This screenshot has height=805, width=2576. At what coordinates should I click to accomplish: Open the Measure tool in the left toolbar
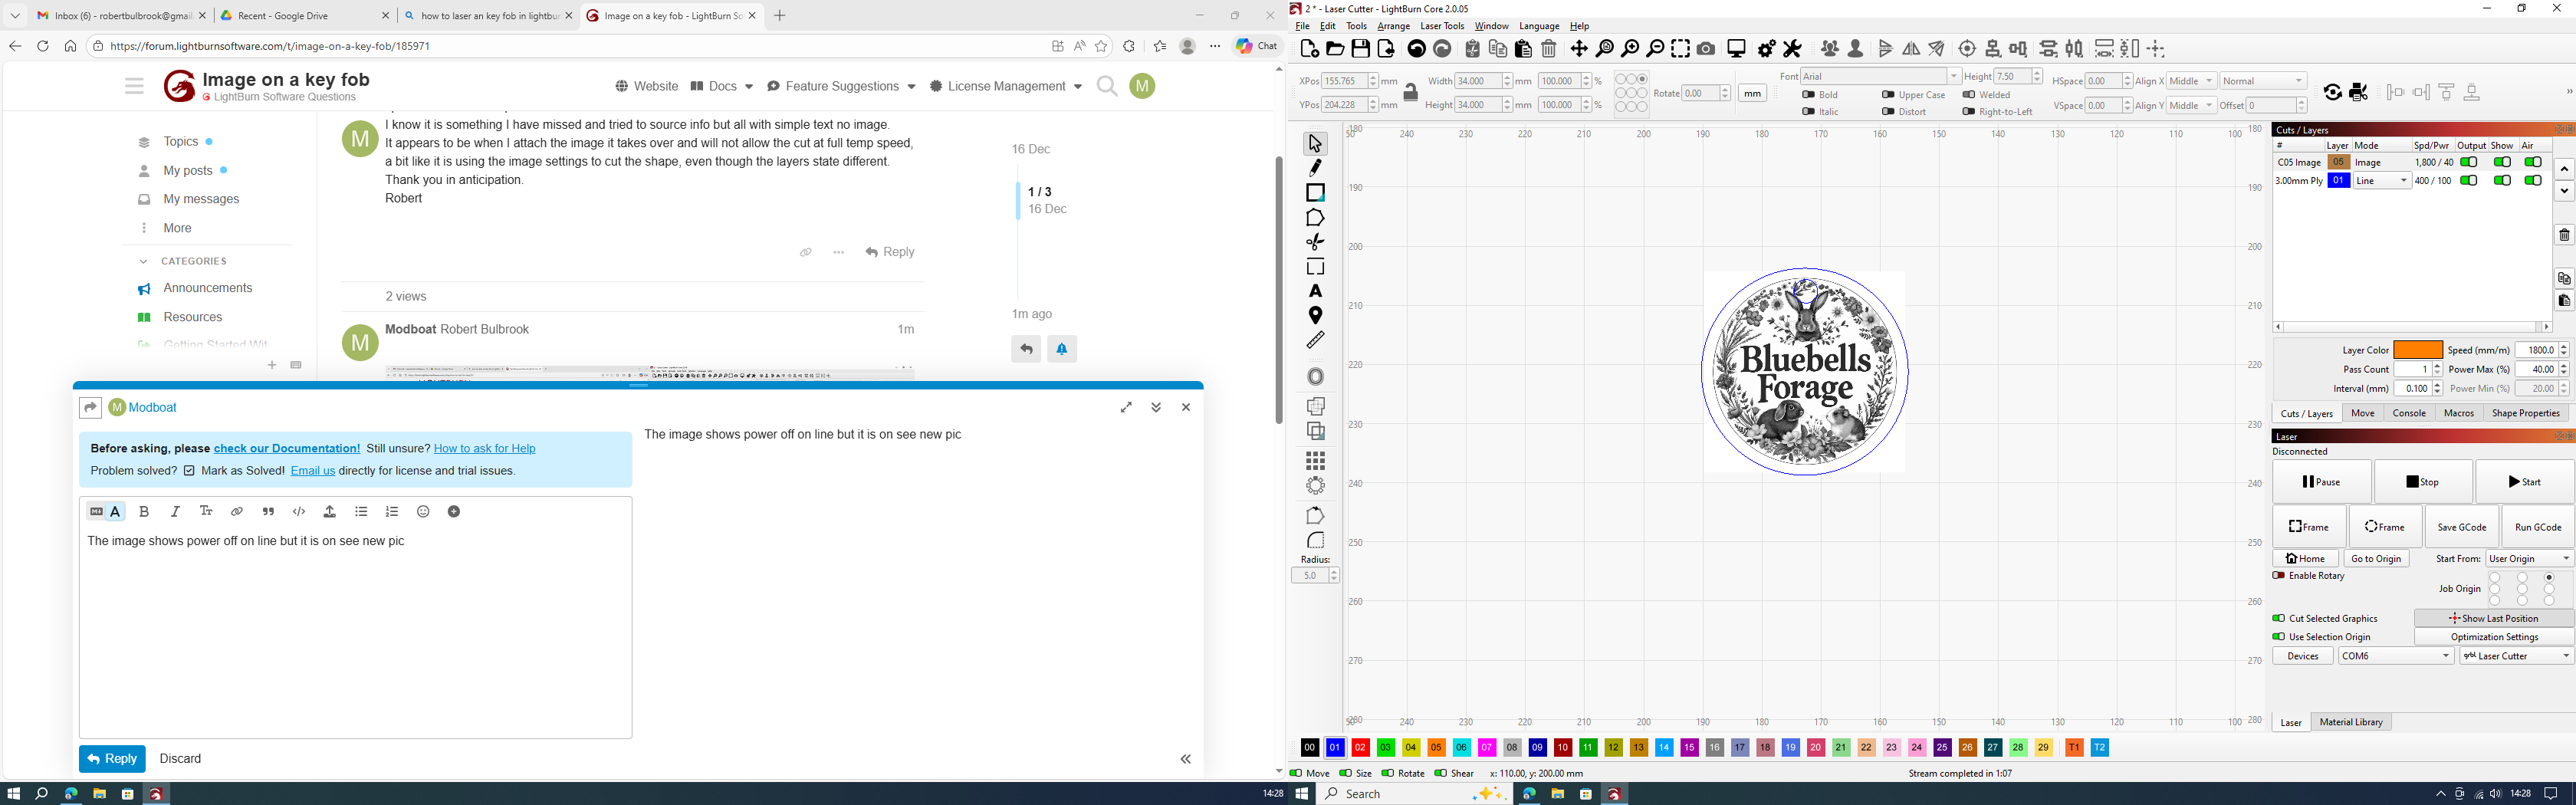pos(1315,341)
